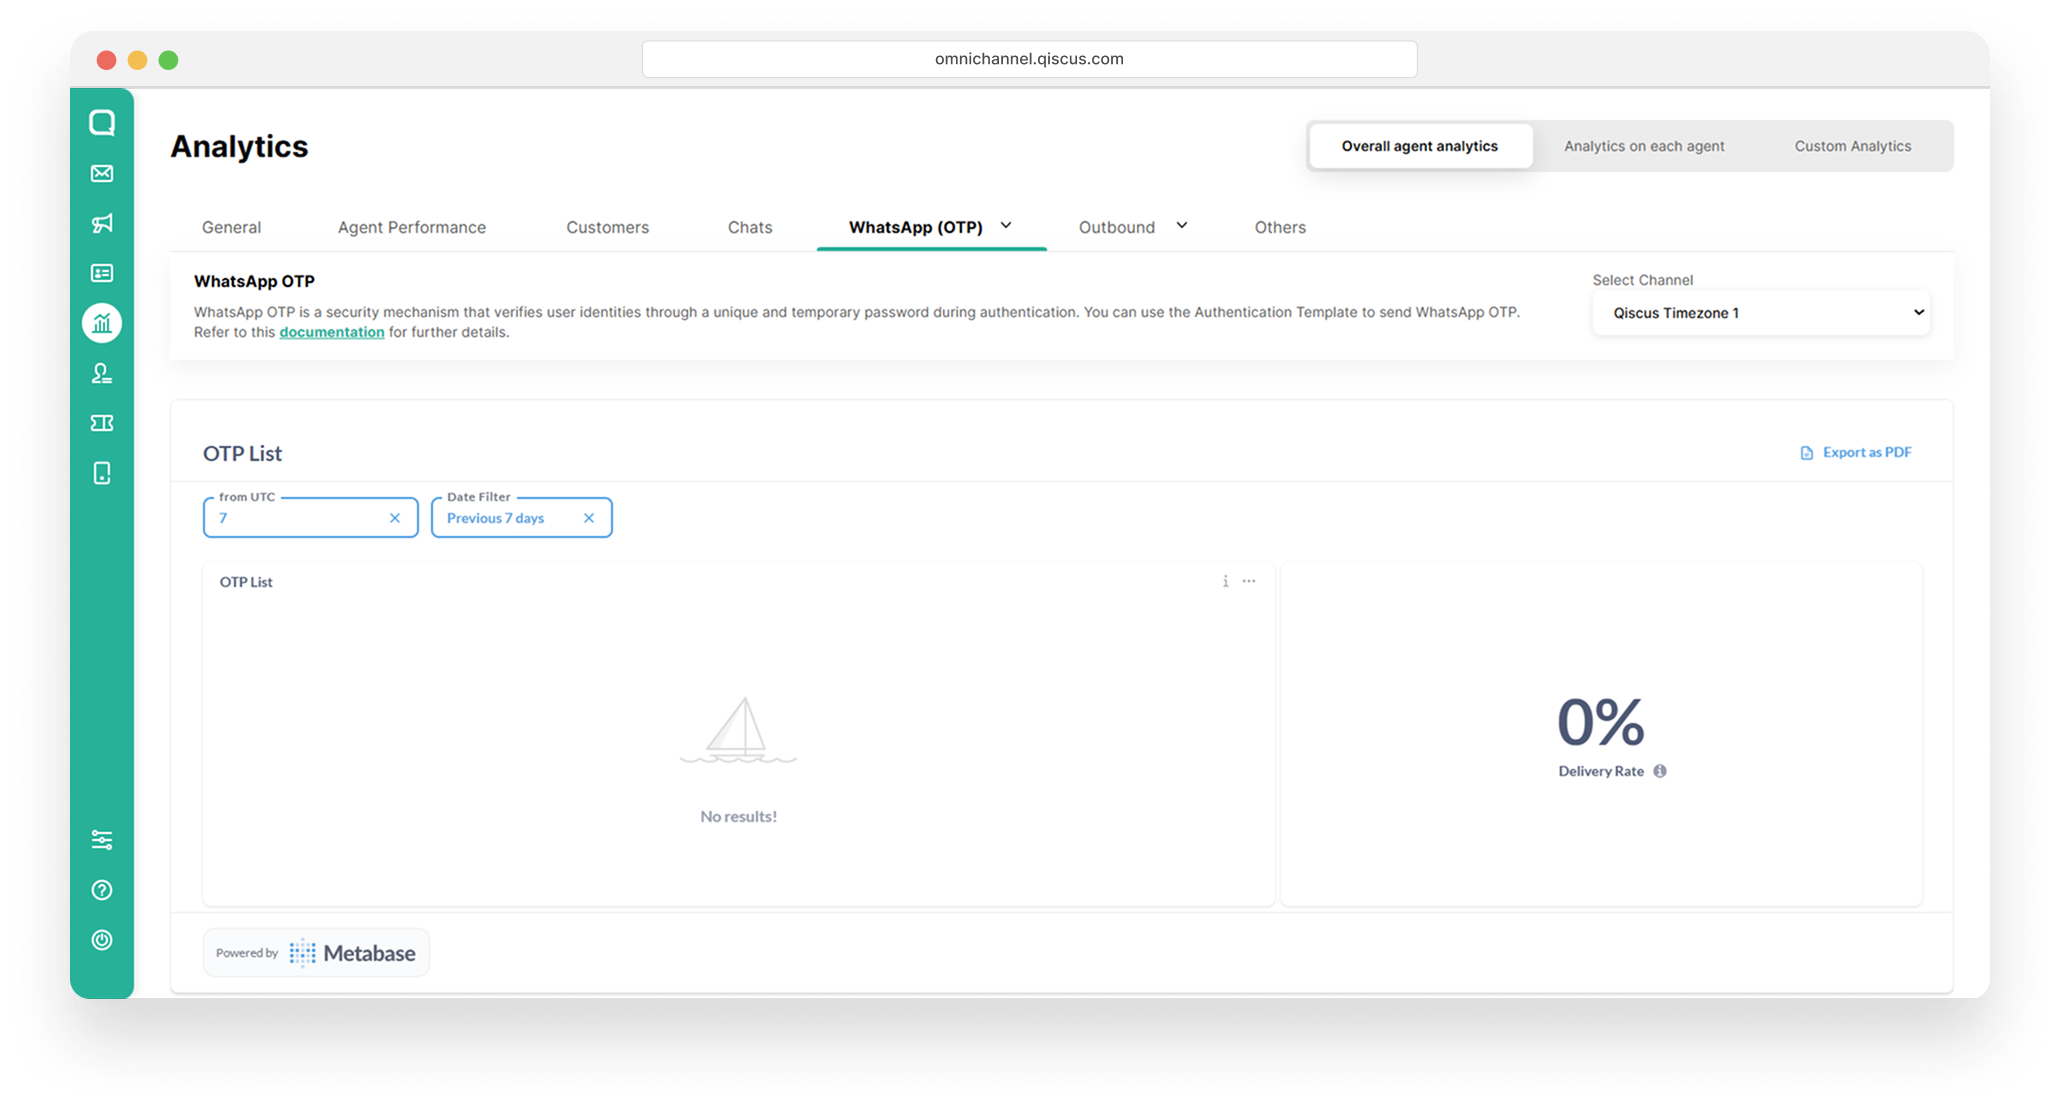Click the OTP List card info icon
Image resolution: width=2060 pixels, height=1108 pixels.
click(1225, 581)
